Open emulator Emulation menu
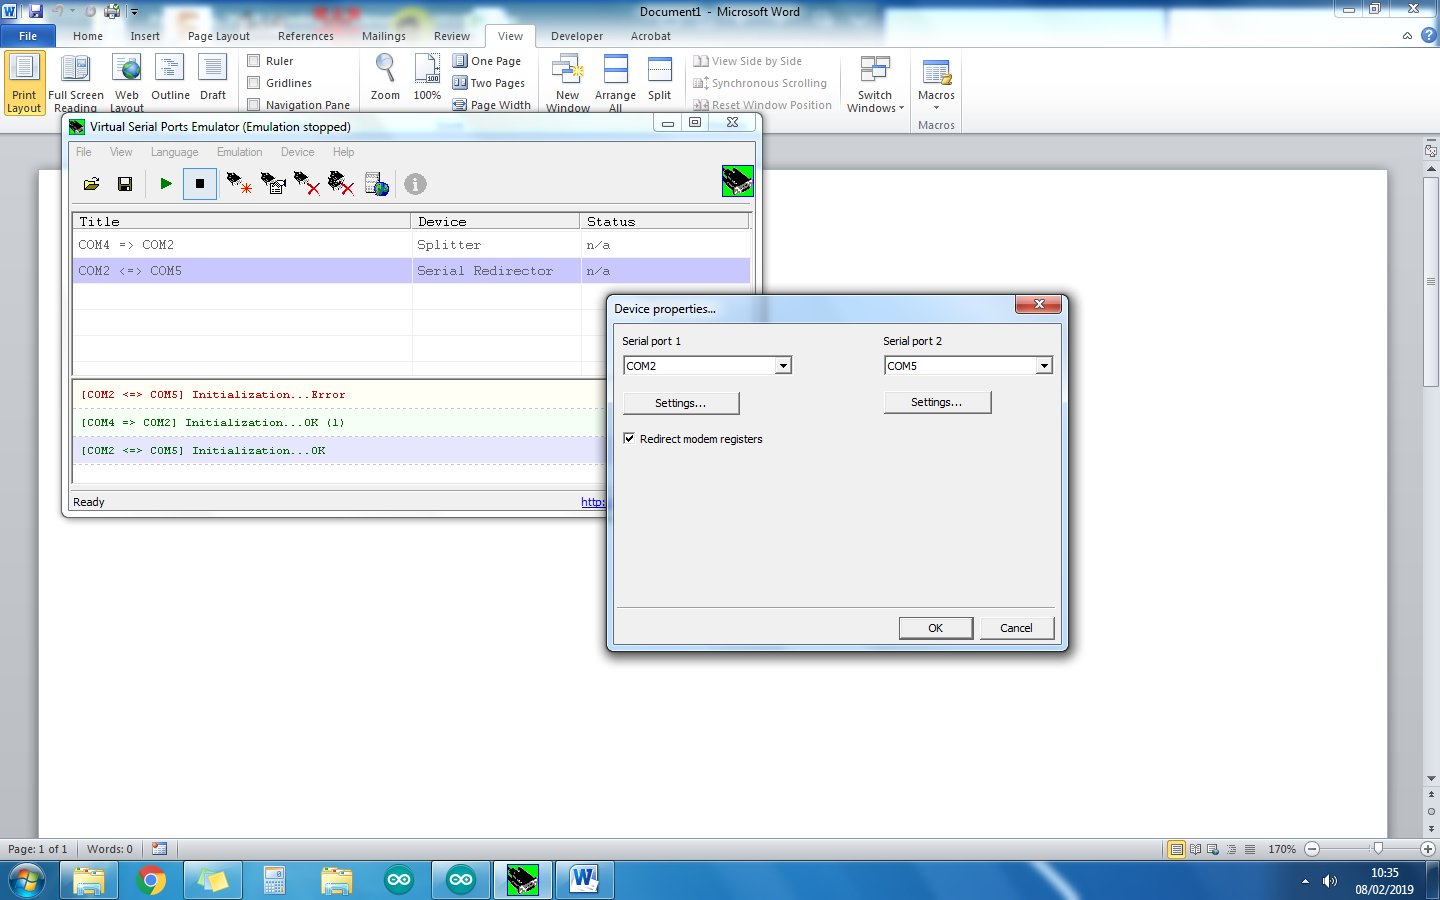The height and width of the screenshot is (900, 1440). [x=240, y=152]
